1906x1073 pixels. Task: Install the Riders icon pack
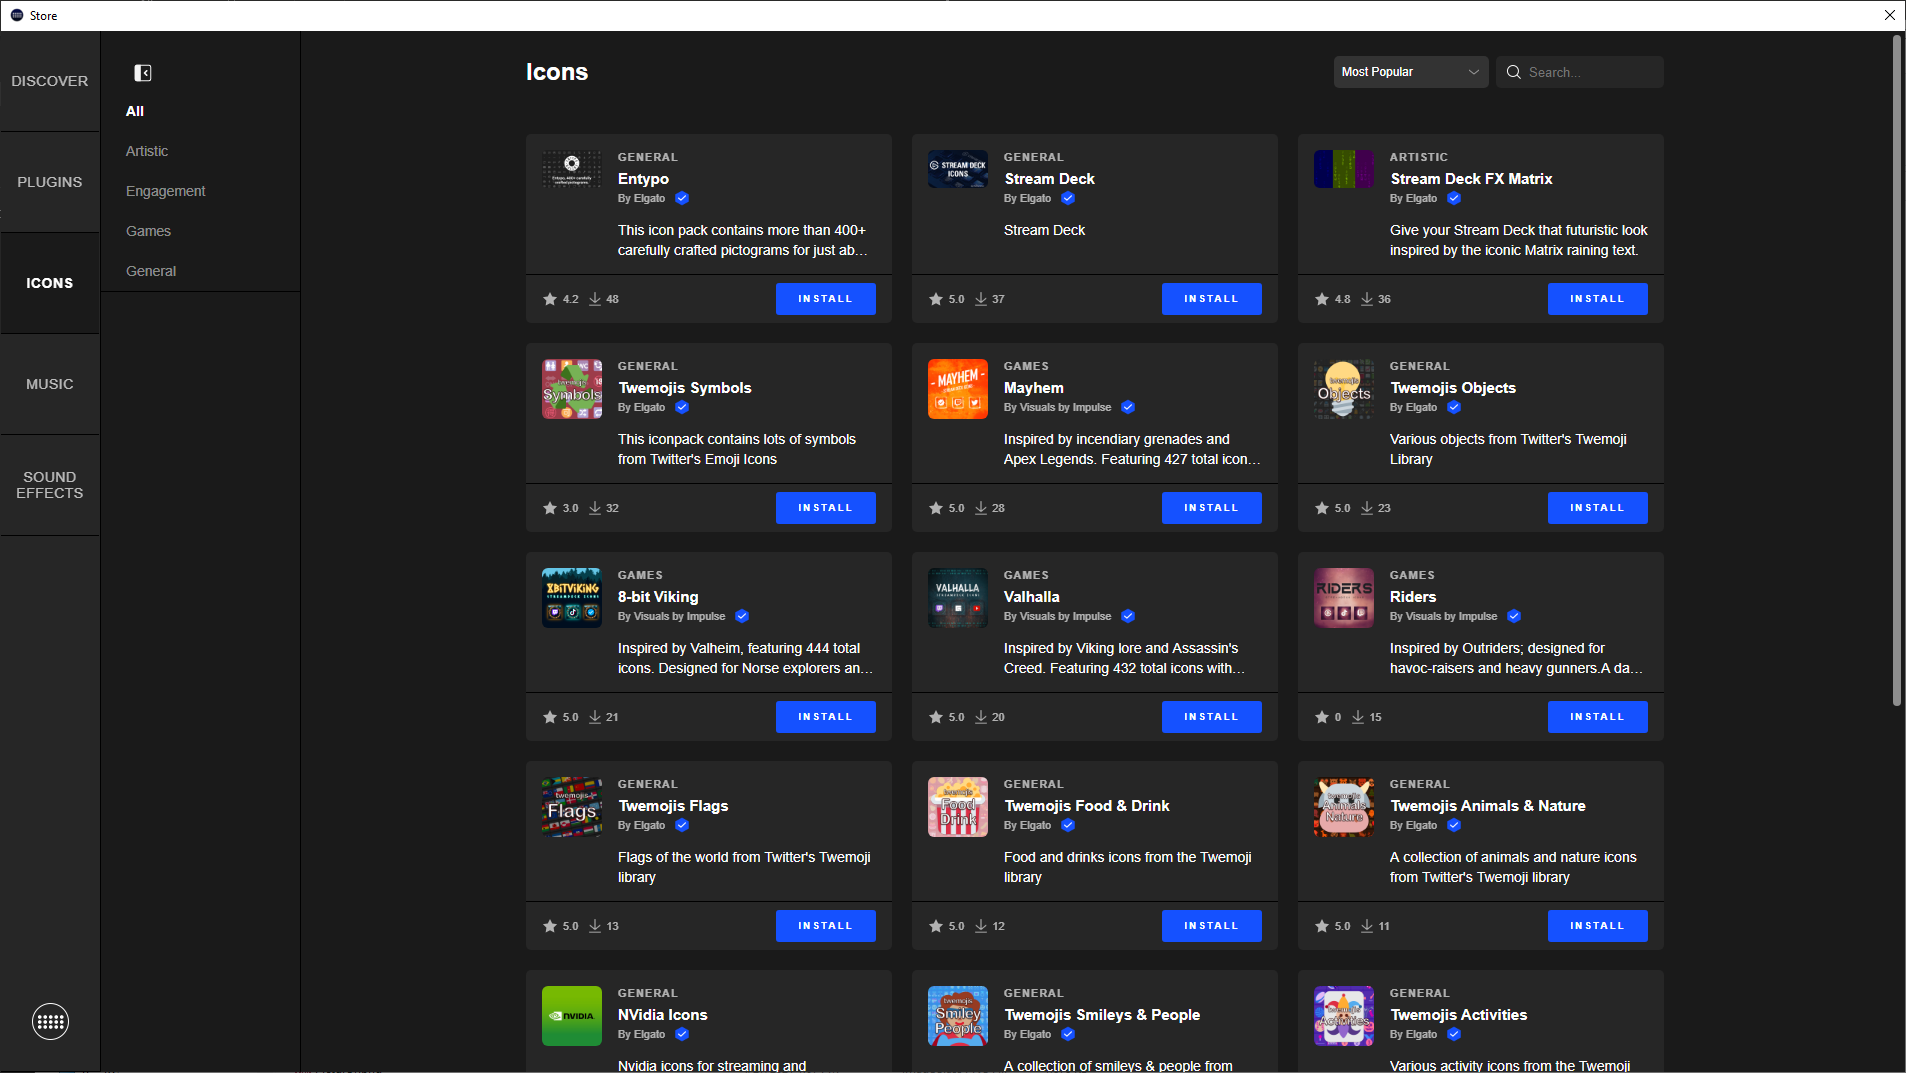tap(1598, 717)
